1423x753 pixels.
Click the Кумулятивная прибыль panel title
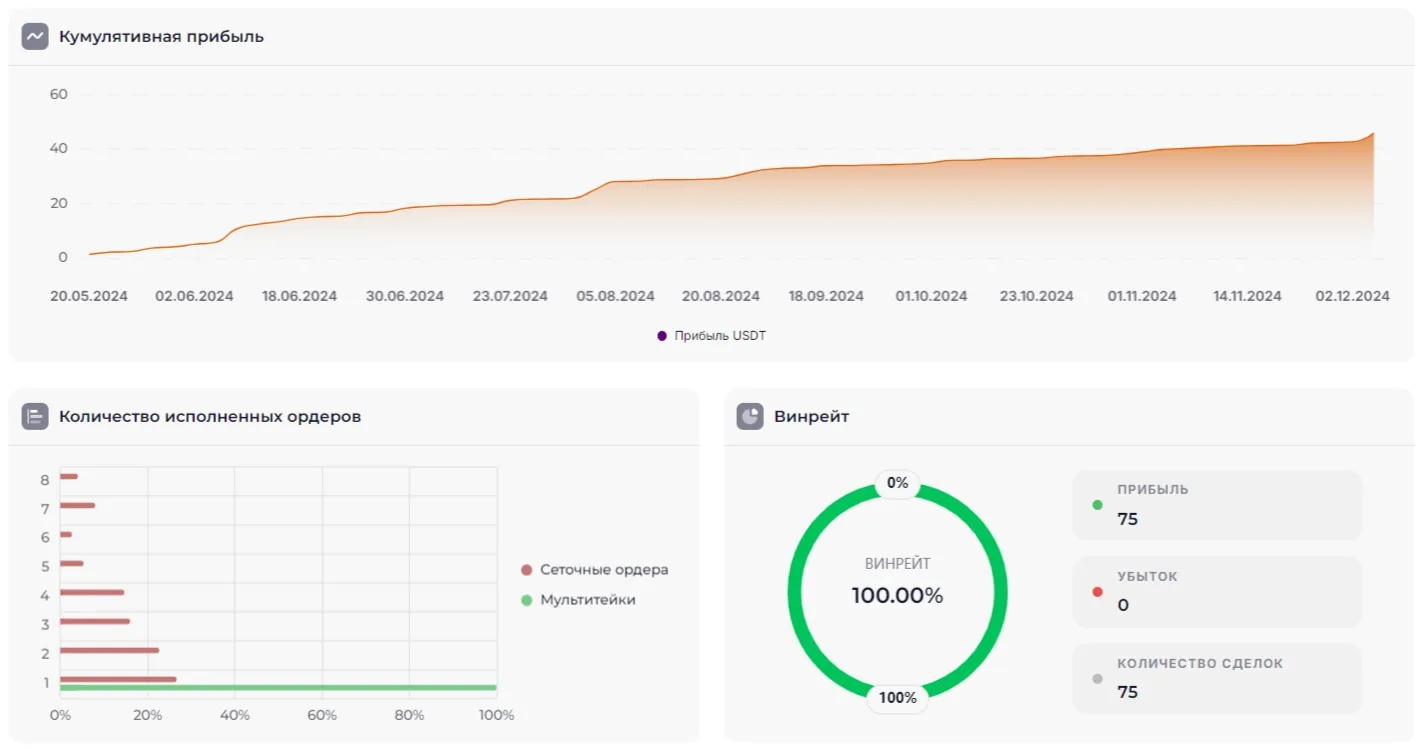(161, 37)
